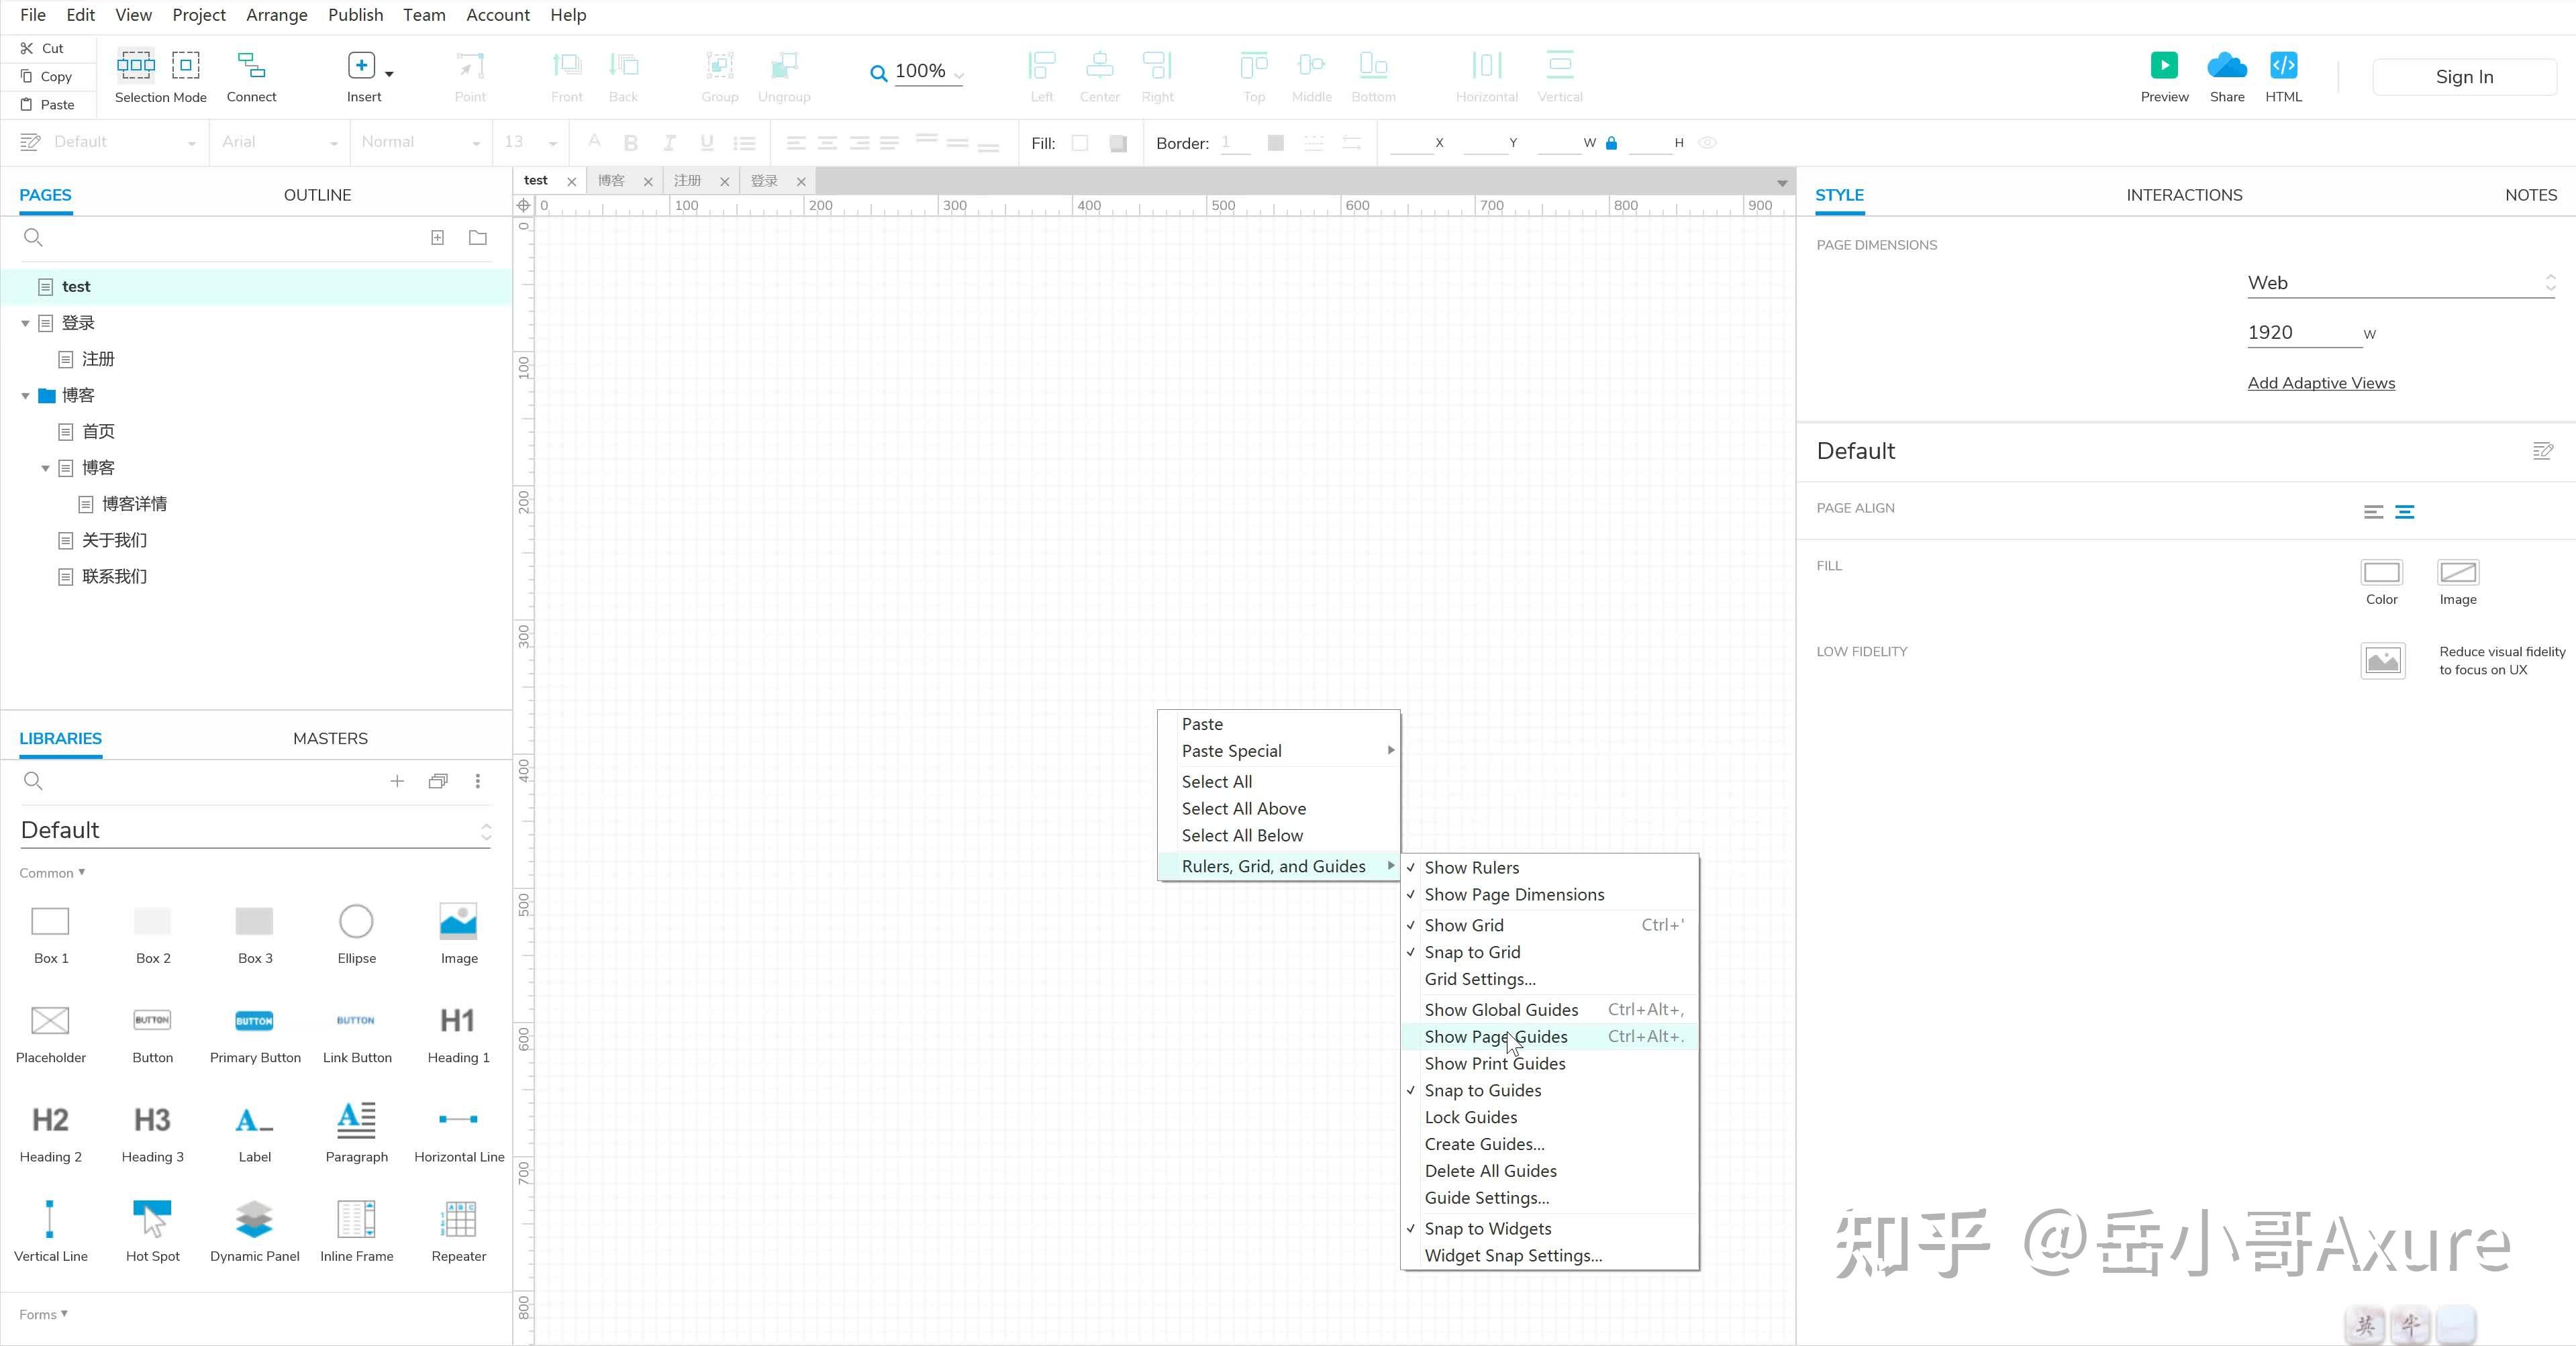Viewport: 2576px width, 1346px height.
Task: Add a new page icon
Action: pos(437,237)
